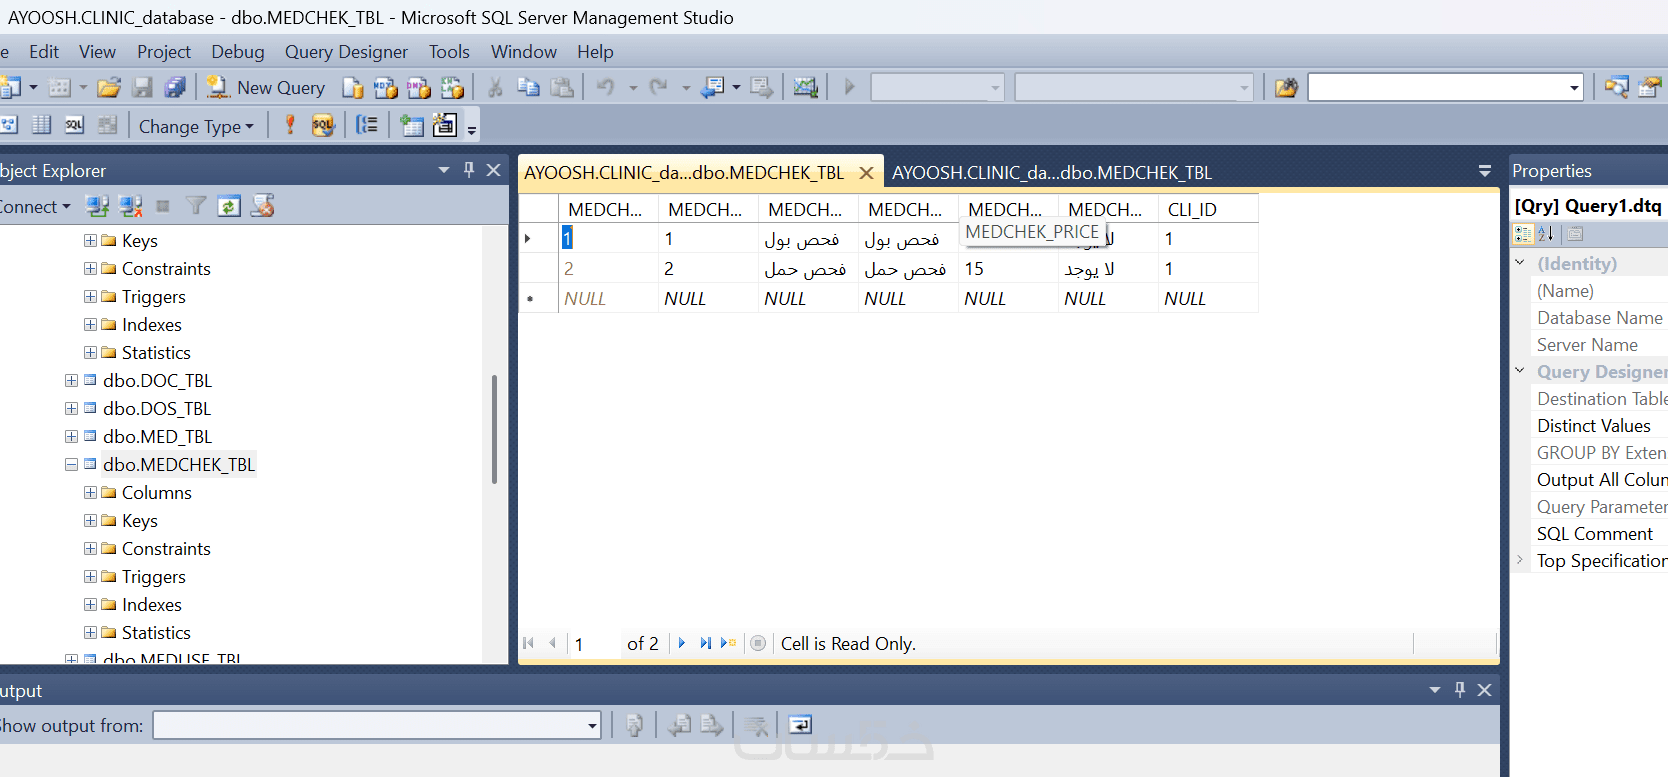
Task: Toggle the Diagram pane icon
Action: point(9,125)
